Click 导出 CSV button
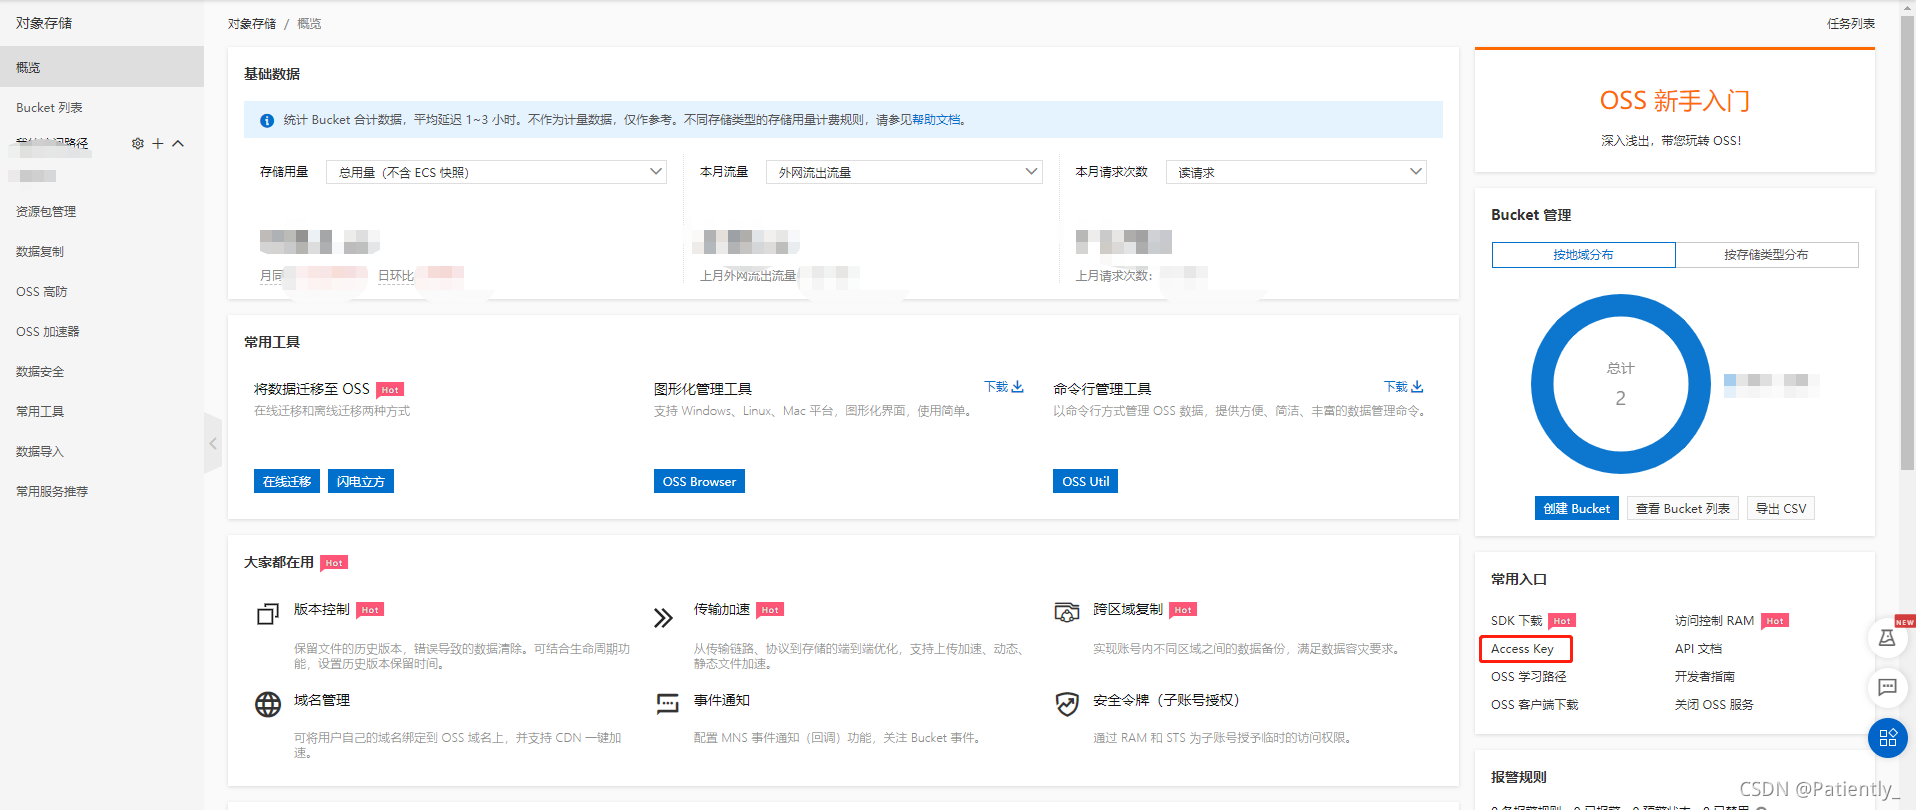 pos(1781,508)
